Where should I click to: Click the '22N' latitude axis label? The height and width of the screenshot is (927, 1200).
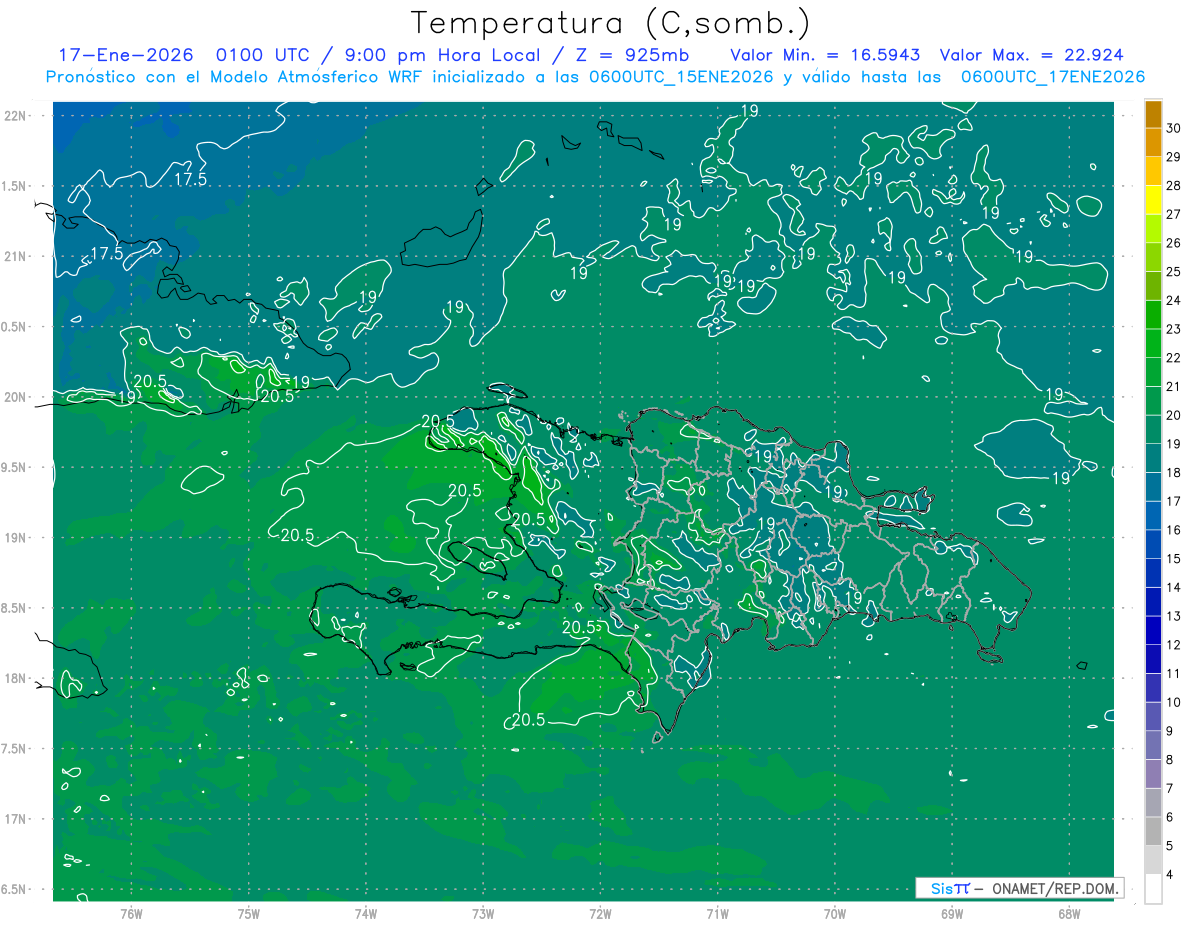pyautogui.click(x=15, y=116)
